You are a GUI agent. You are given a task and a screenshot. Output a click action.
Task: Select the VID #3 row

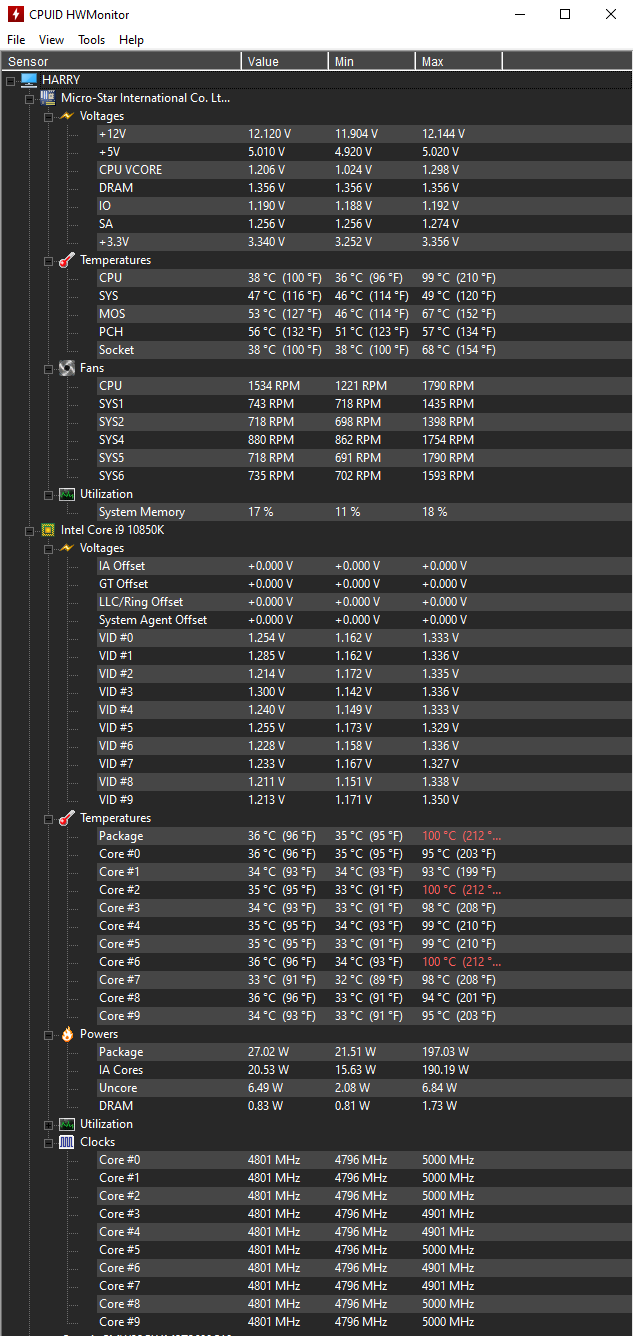[364, 692]
